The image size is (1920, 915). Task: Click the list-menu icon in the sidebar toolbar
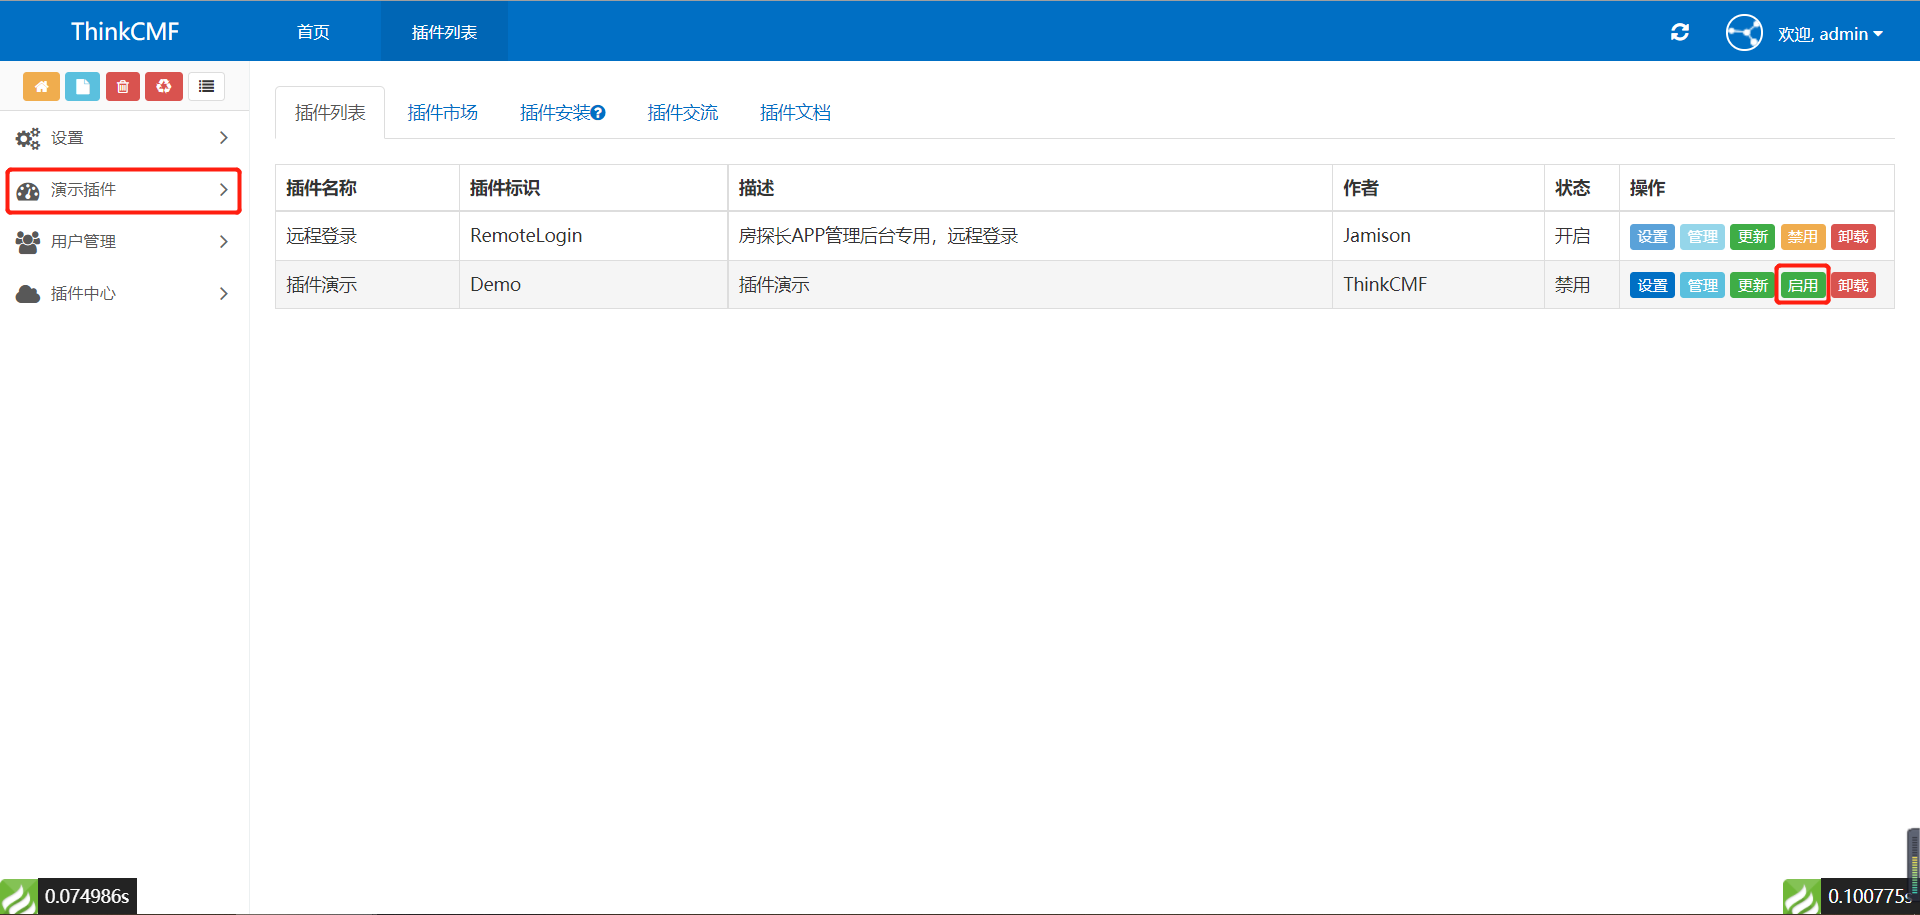pyautogui.click(x=206, y=86)
